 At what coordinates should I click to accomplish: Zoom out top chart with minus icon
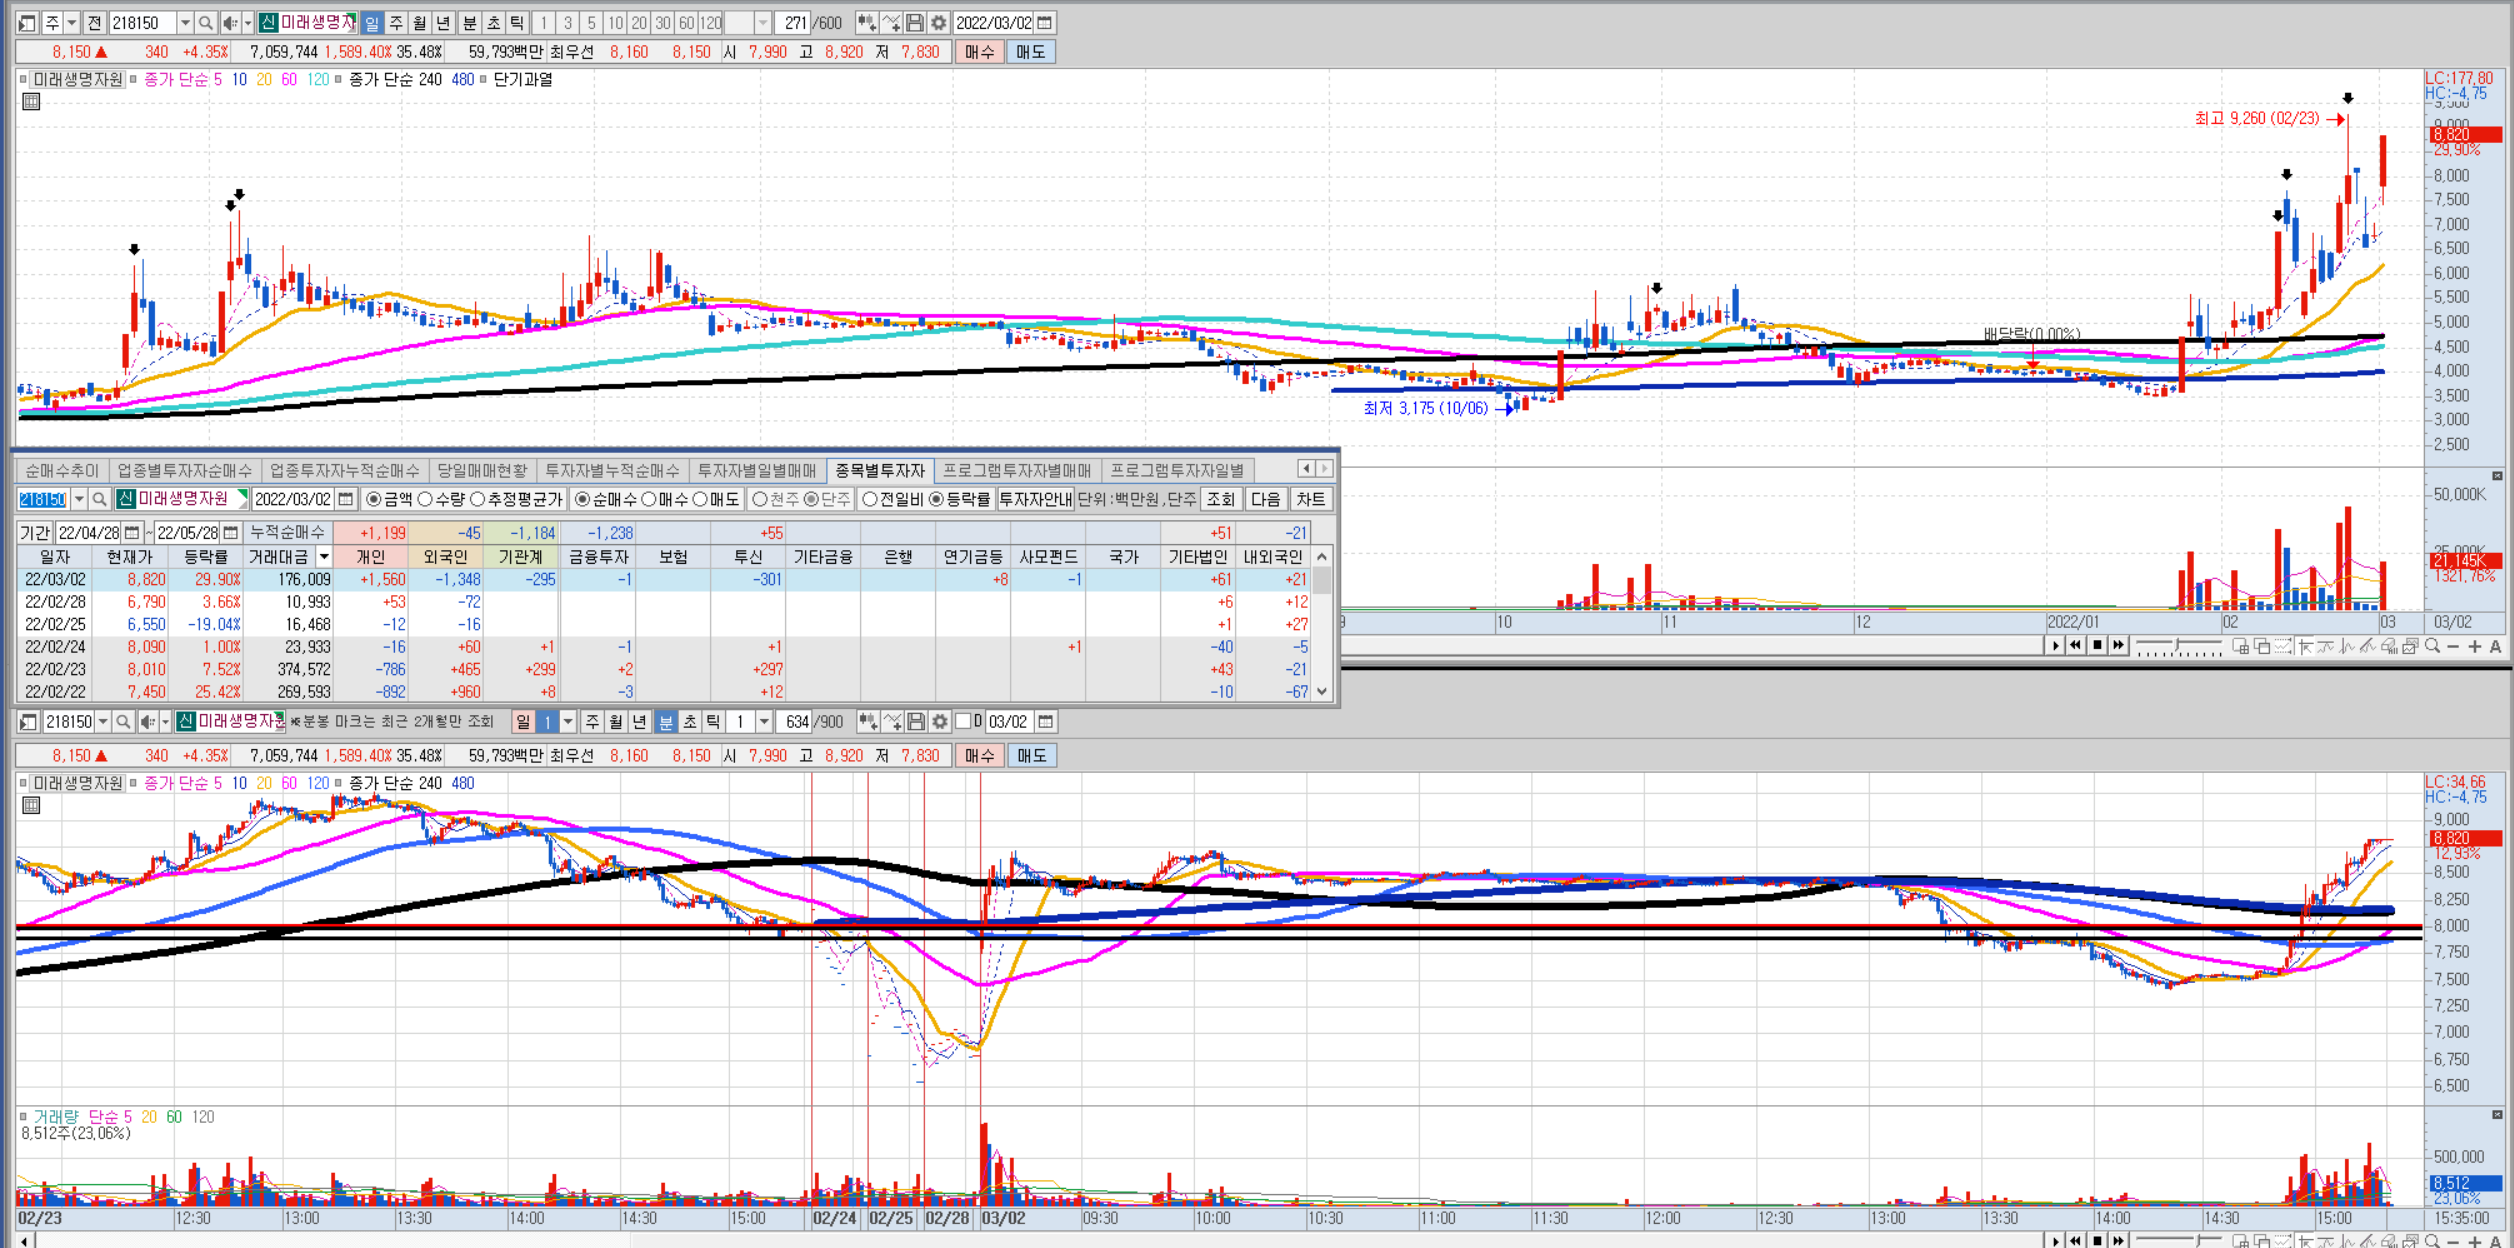[x=2453, y=647]
